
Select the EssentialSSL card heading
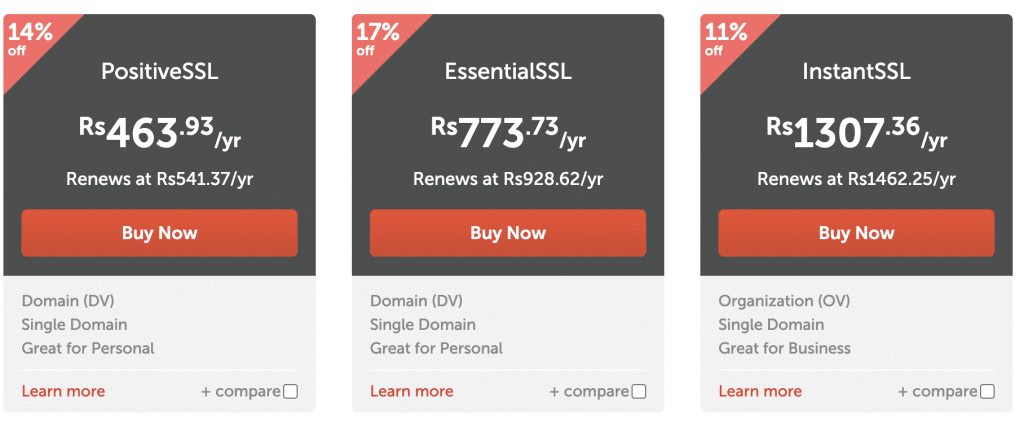pyautogui.click(x=508, y=72)
